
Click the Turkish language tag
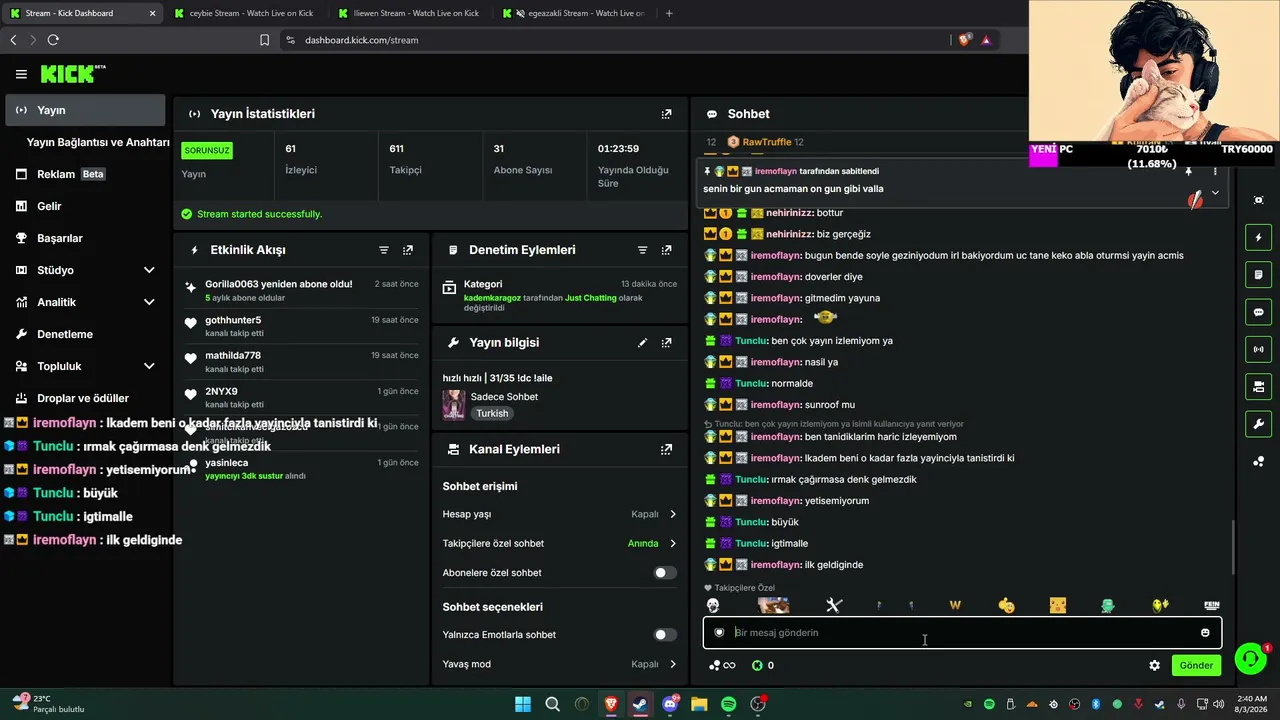[x=492, y=413]
